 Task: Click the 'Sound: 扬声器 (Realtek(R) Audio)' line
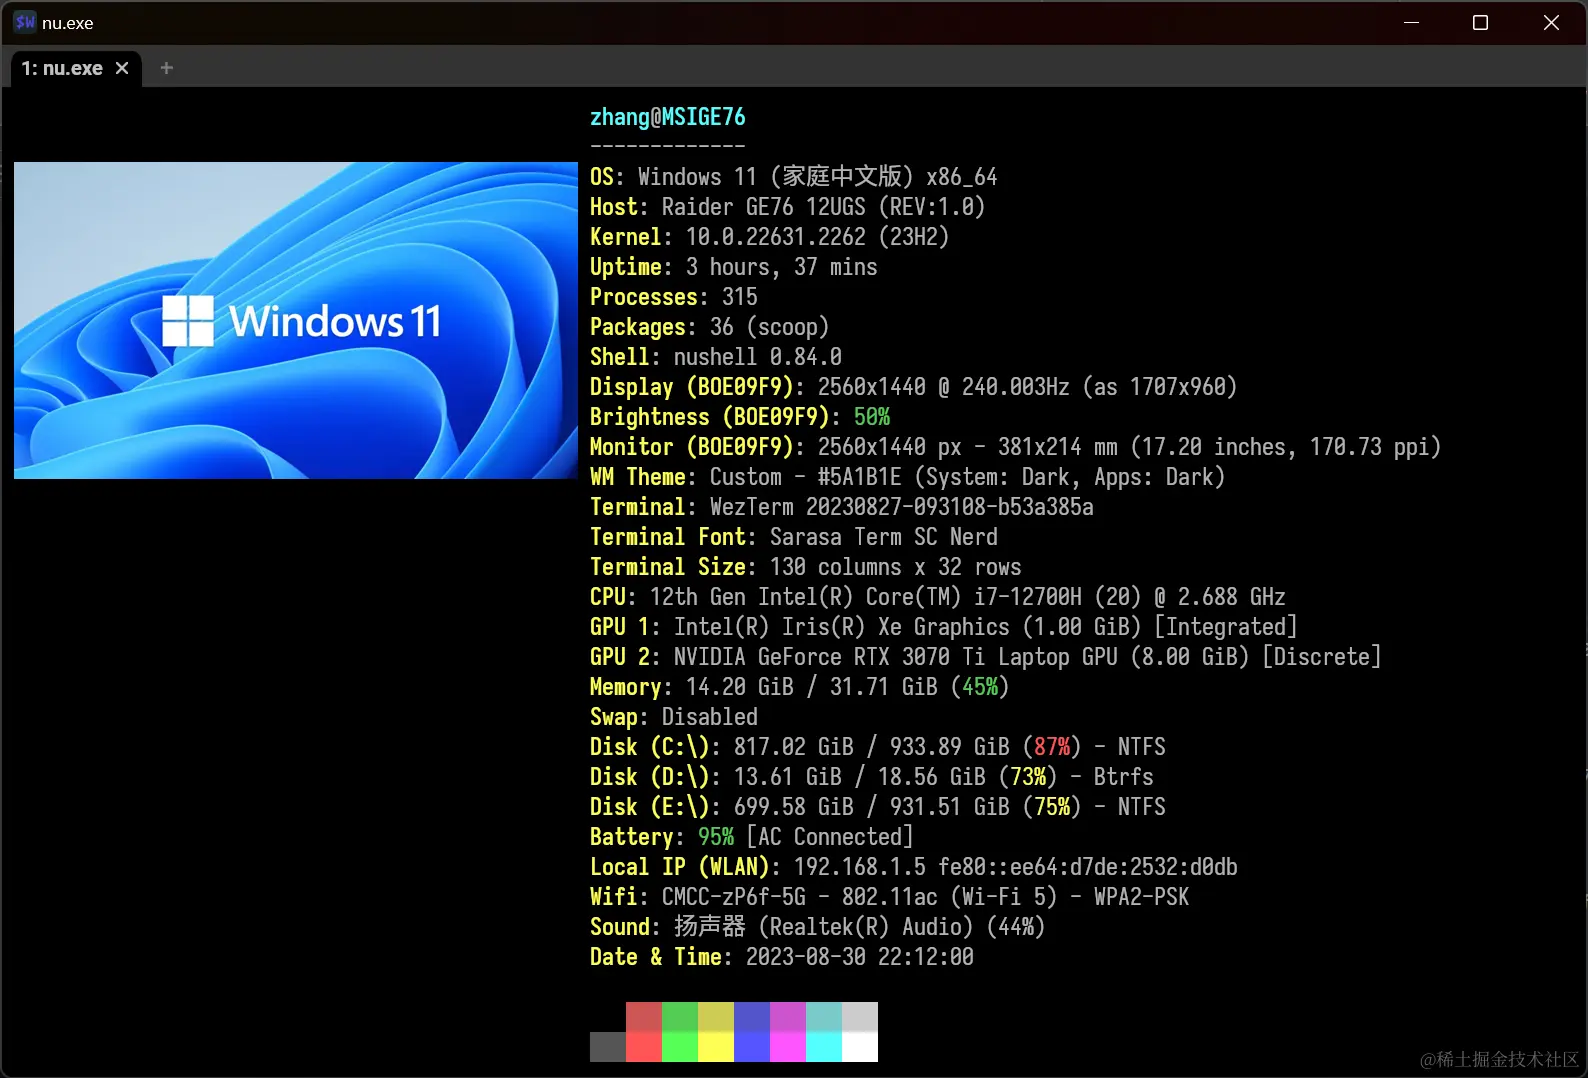point(817,927)
